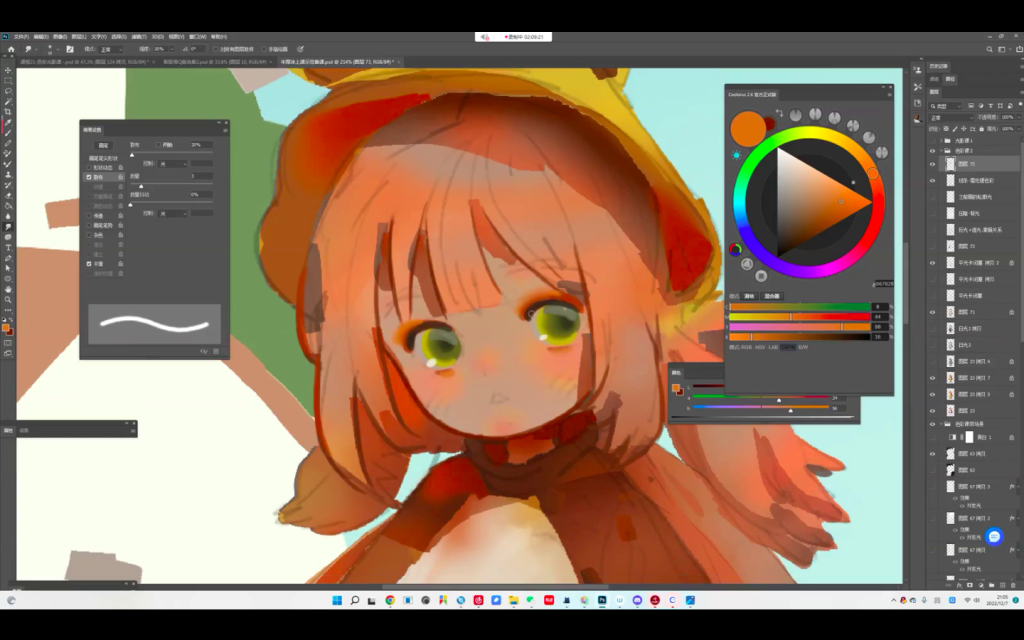Click Coolorus gamut lock sun icon

tap(737, 155)
